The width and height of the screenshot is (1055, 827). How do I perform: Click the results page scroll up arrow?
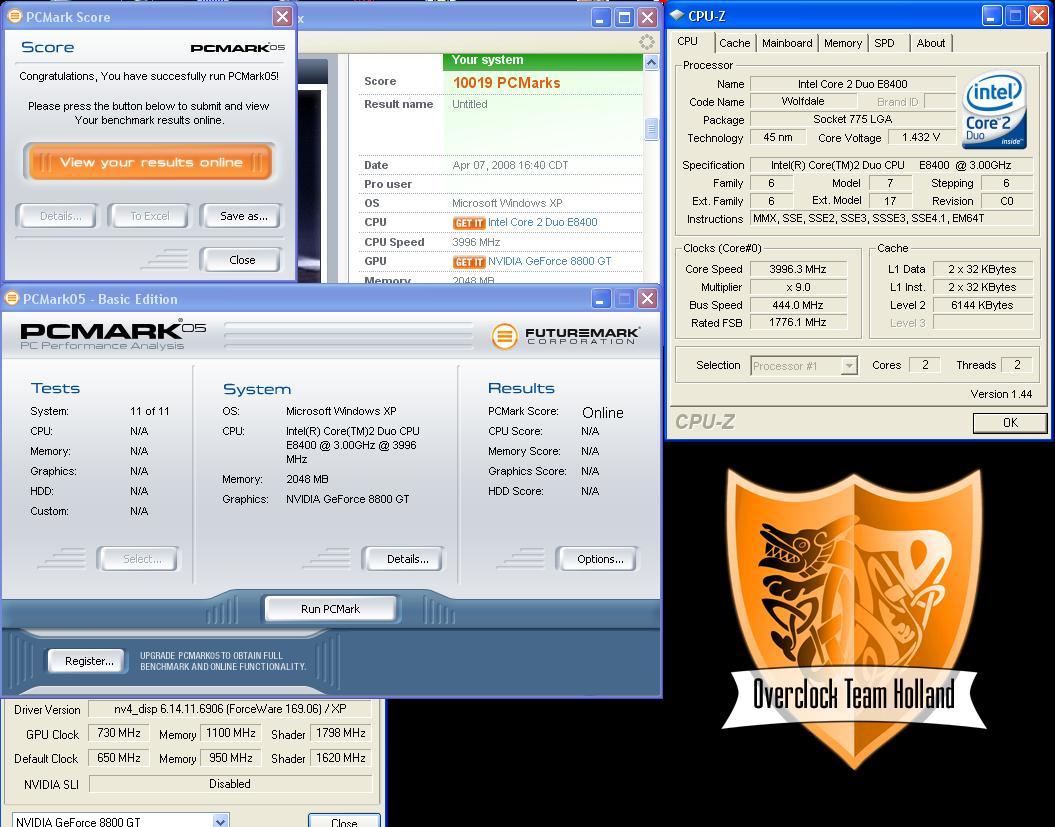(x=651, y=62)
